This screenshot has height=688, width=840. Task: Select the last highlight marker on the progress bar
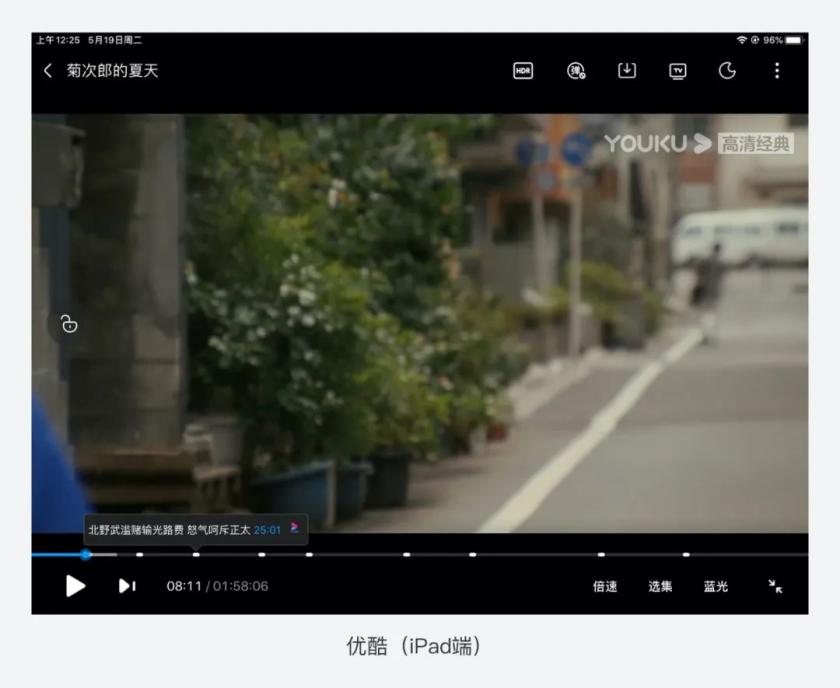[x=686, y=555]
